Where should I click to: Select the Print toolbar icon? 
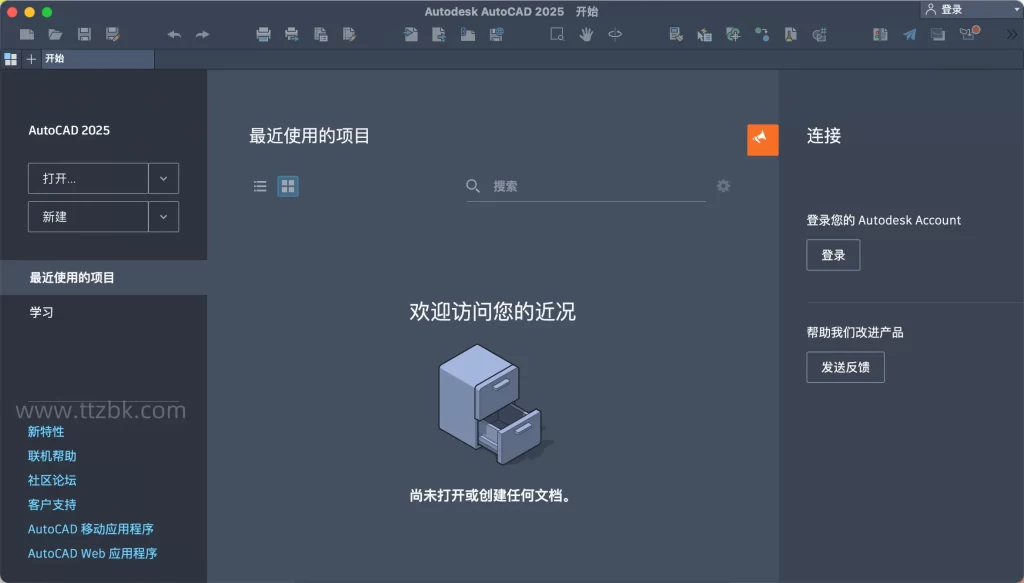[x=262, y=34]
